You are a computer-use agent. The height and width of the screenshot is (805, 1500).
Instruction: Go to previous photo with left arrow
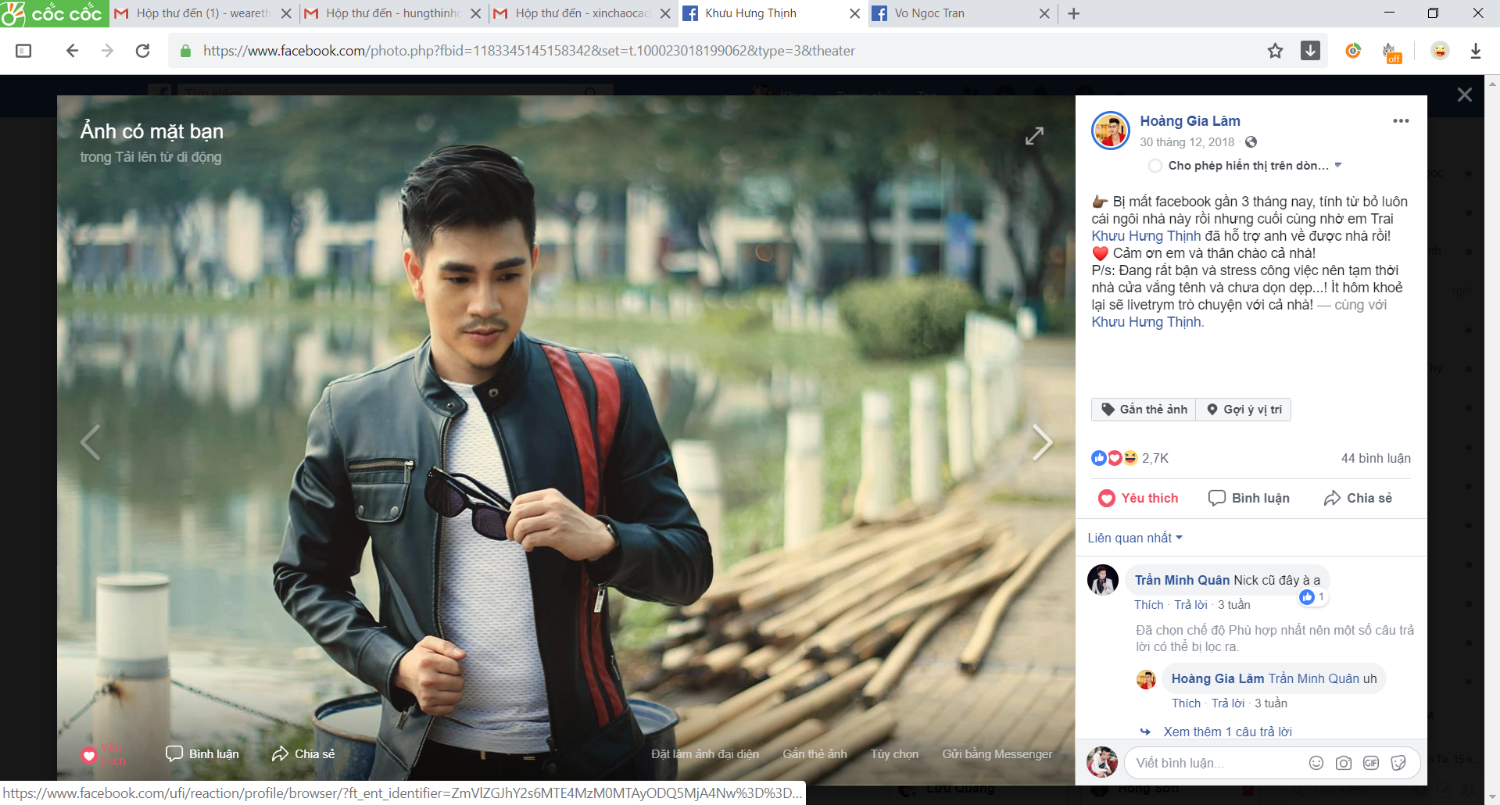coord(90,442)
